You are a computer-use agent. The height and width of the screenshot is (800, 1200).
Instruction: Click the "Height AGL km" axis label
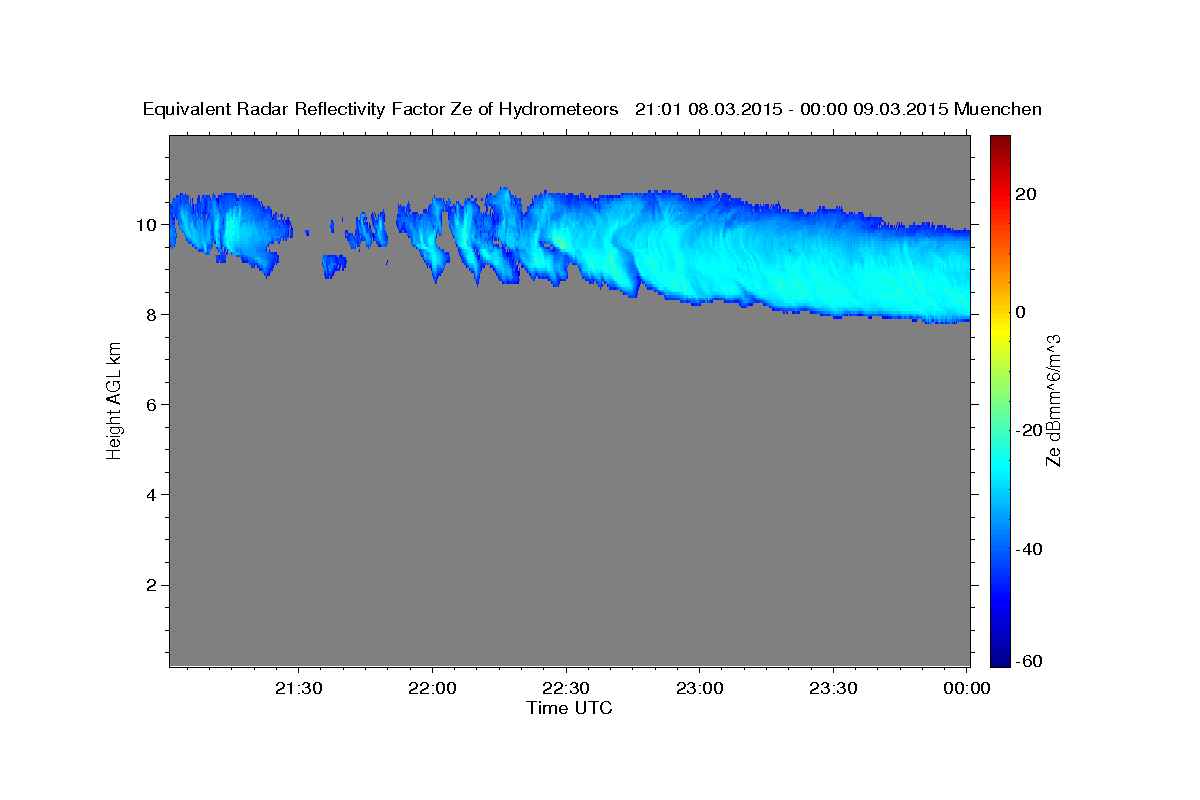(x=114, y=402)
